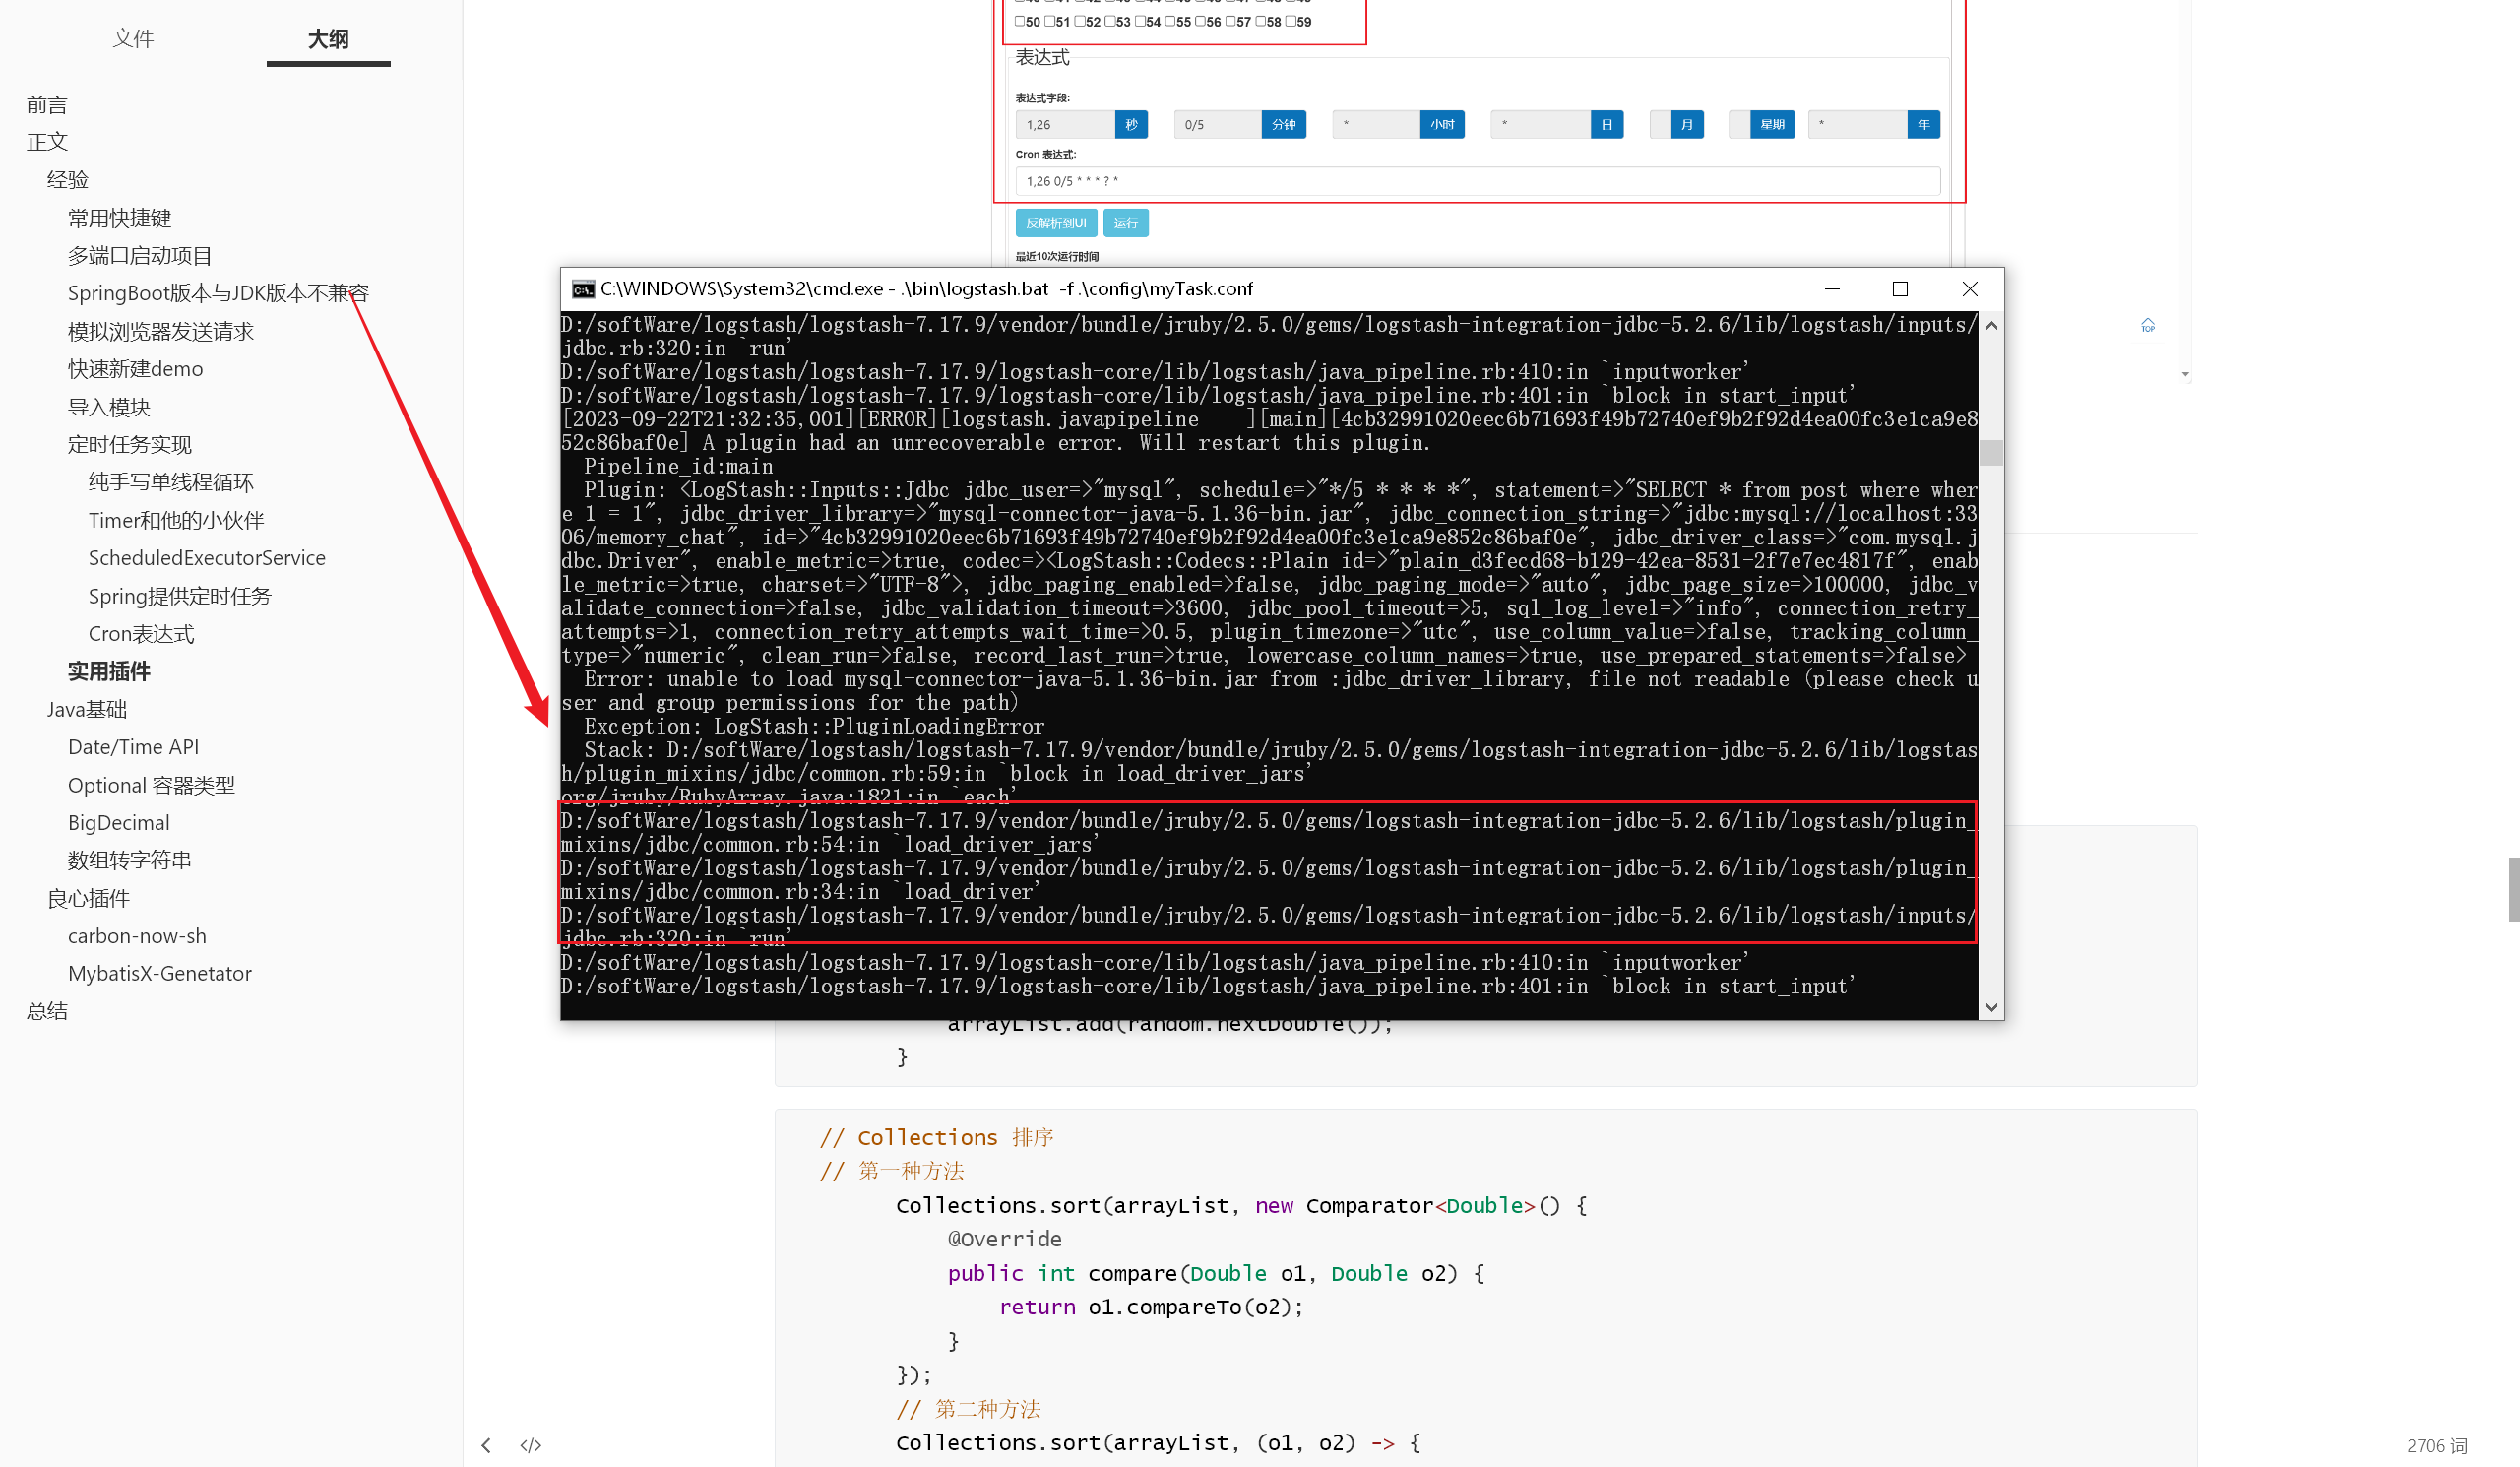2520x1467 pixels.
Task: Click the blue 日 button
Action: coord(1607,124)
